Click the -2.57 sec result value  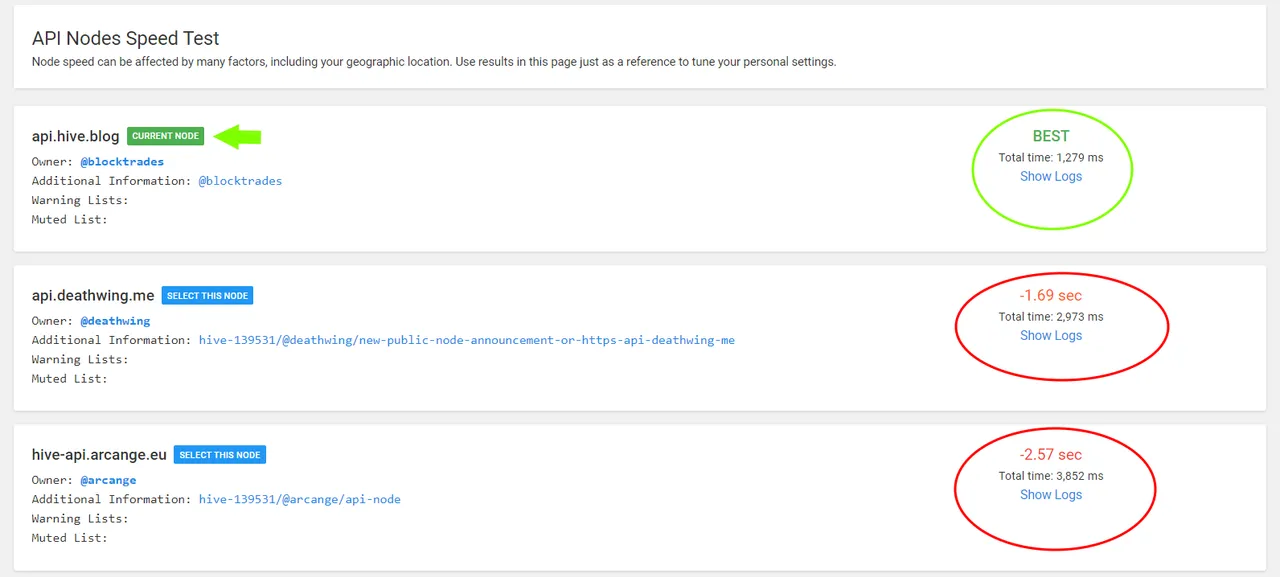1051,454
